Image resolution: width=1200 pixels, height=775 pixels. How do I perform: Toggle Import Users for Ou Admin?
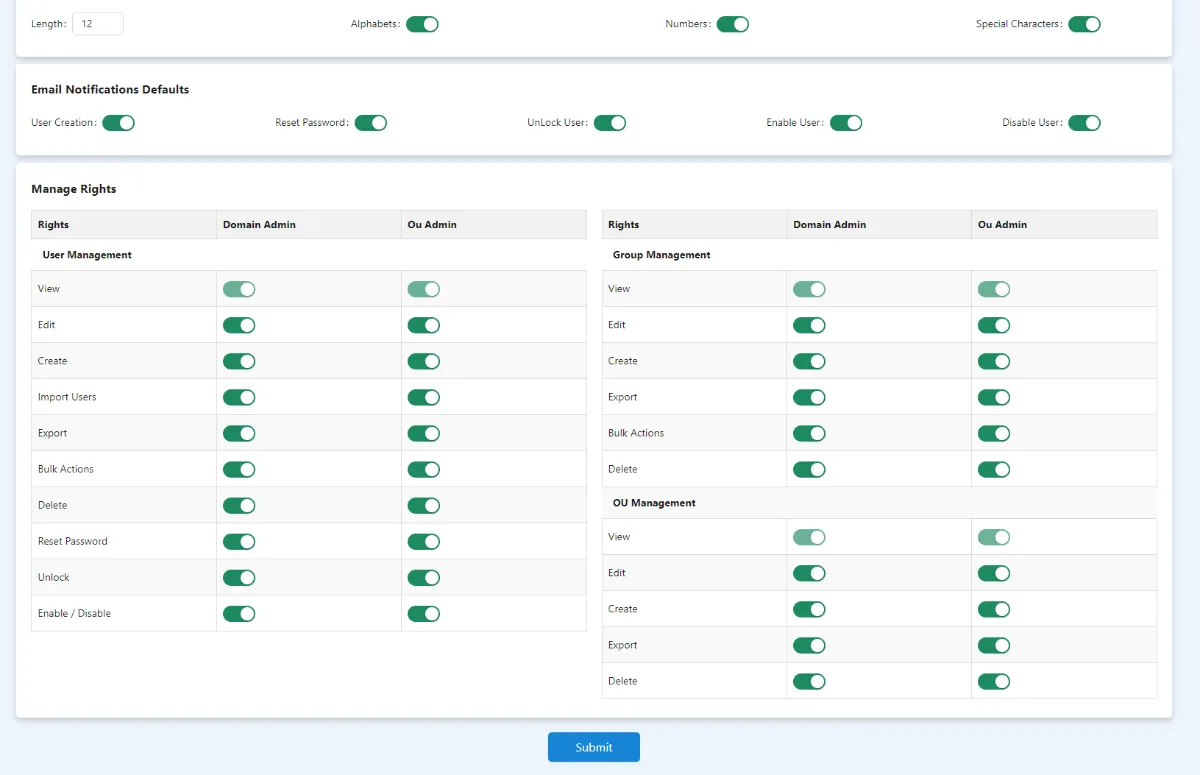(x=424, y=397)
